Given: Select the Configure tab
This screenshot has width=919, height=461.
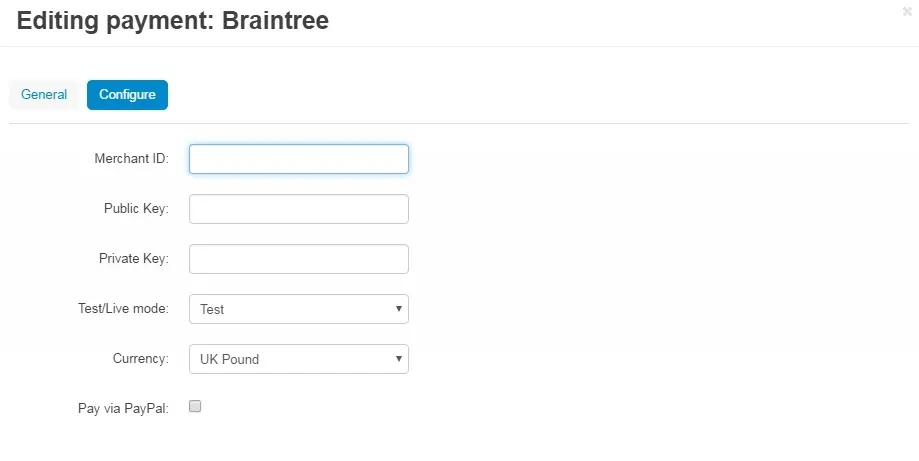Looking at the screenshot, I should pos(127,95).
